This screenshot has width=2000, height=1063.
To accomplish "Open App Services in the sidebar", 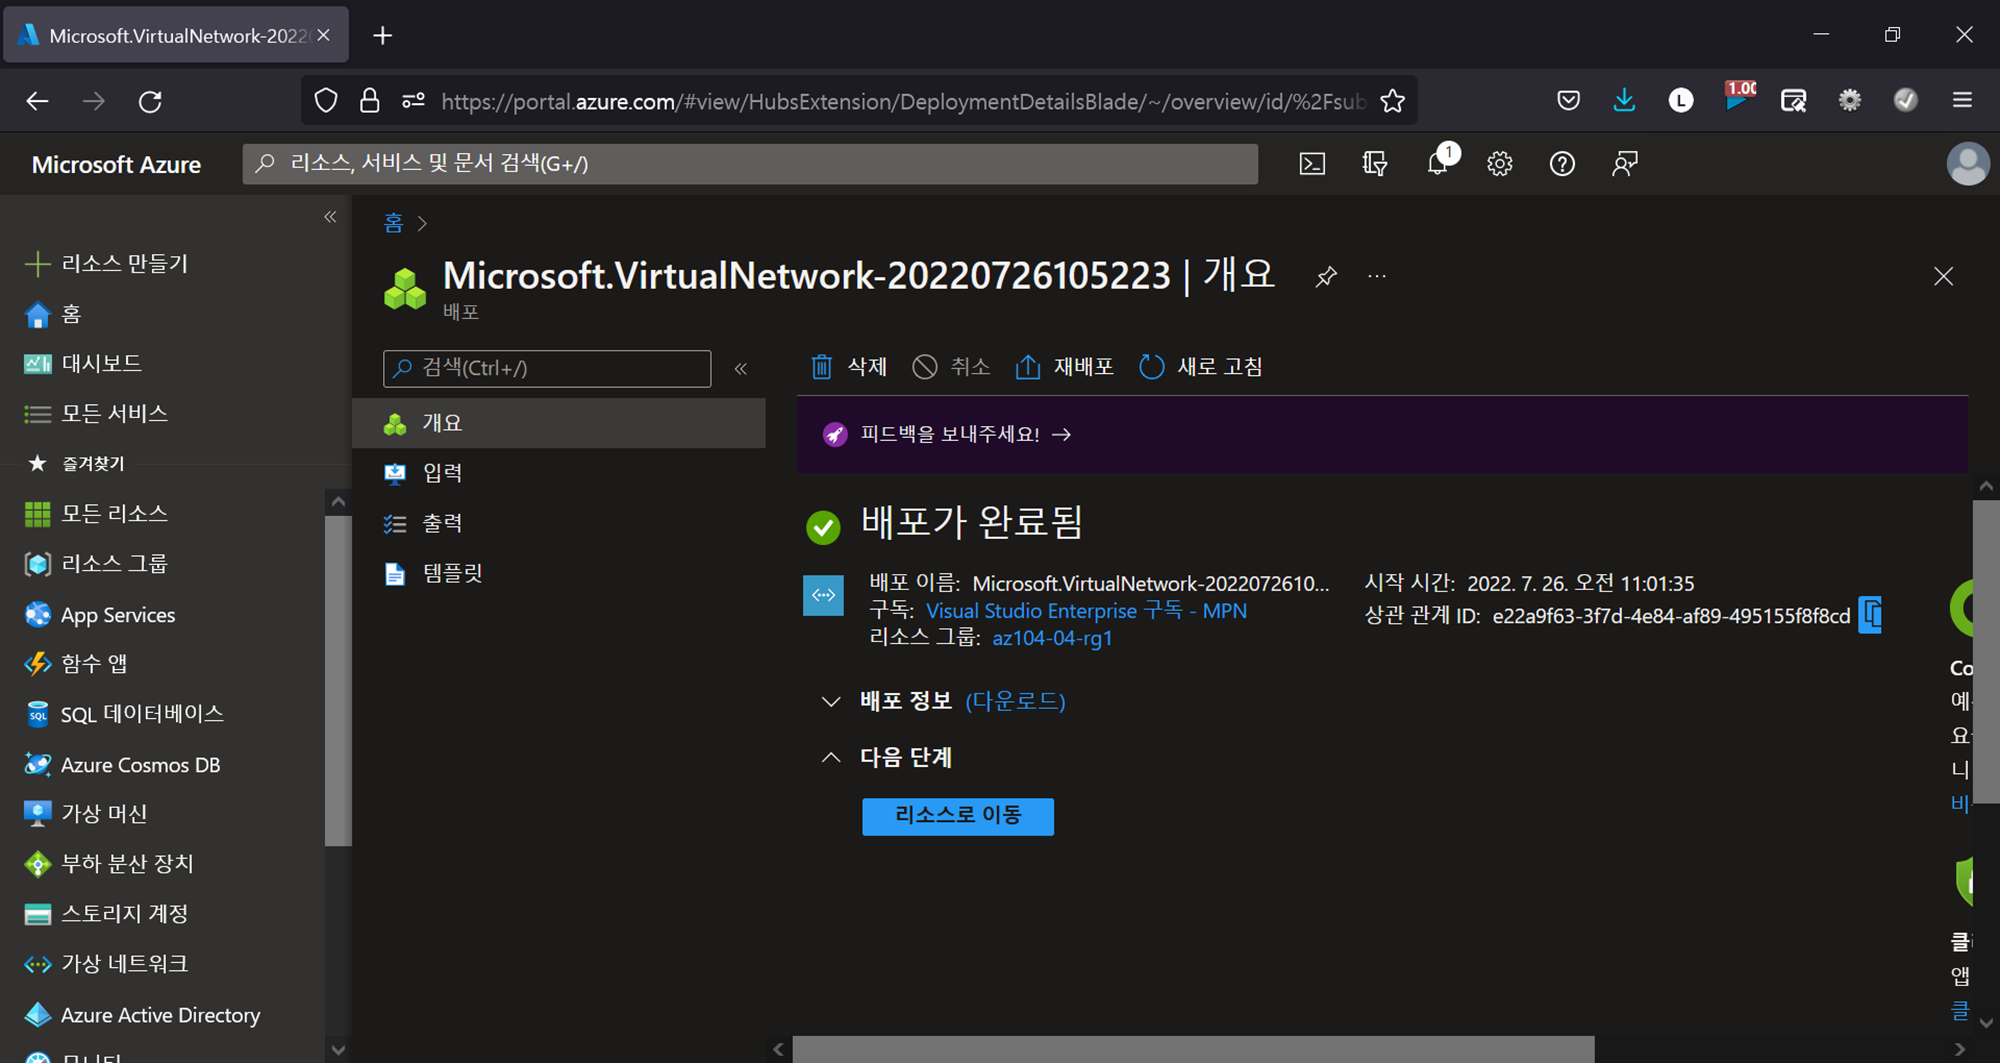I will [99, 615].
